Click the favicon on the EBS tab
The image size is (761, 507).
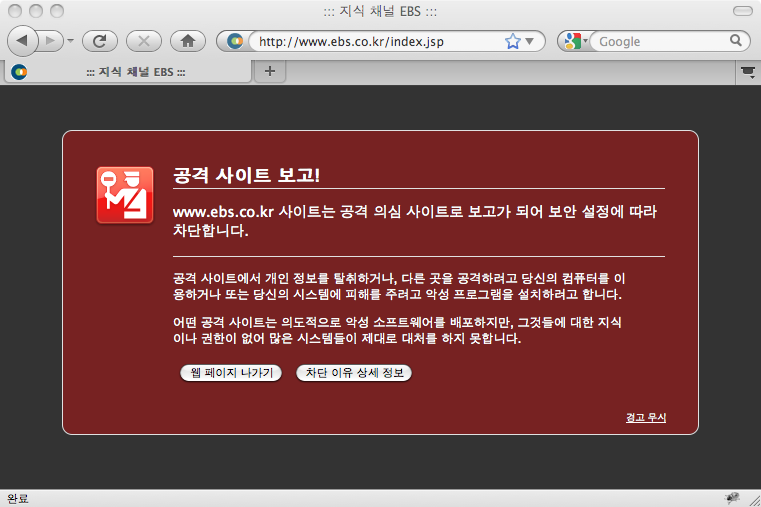pos(19,72)
